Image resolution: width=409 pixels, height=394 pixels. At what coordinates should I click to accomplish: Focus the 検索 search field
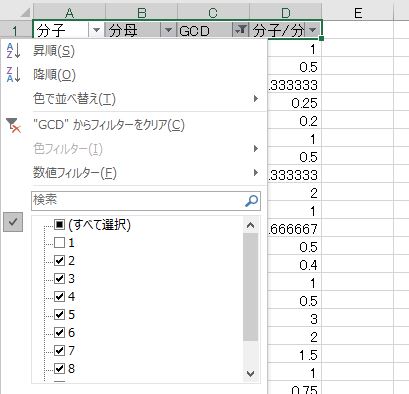coord(146,201)
